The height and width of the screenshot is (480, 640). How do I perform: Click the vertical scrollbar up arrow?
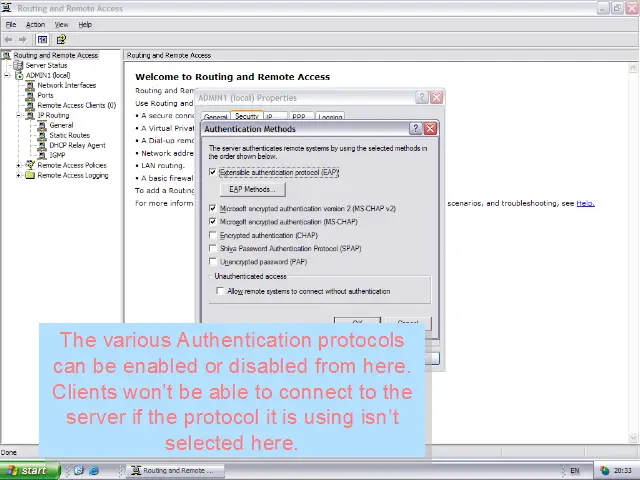coord(633,68)
